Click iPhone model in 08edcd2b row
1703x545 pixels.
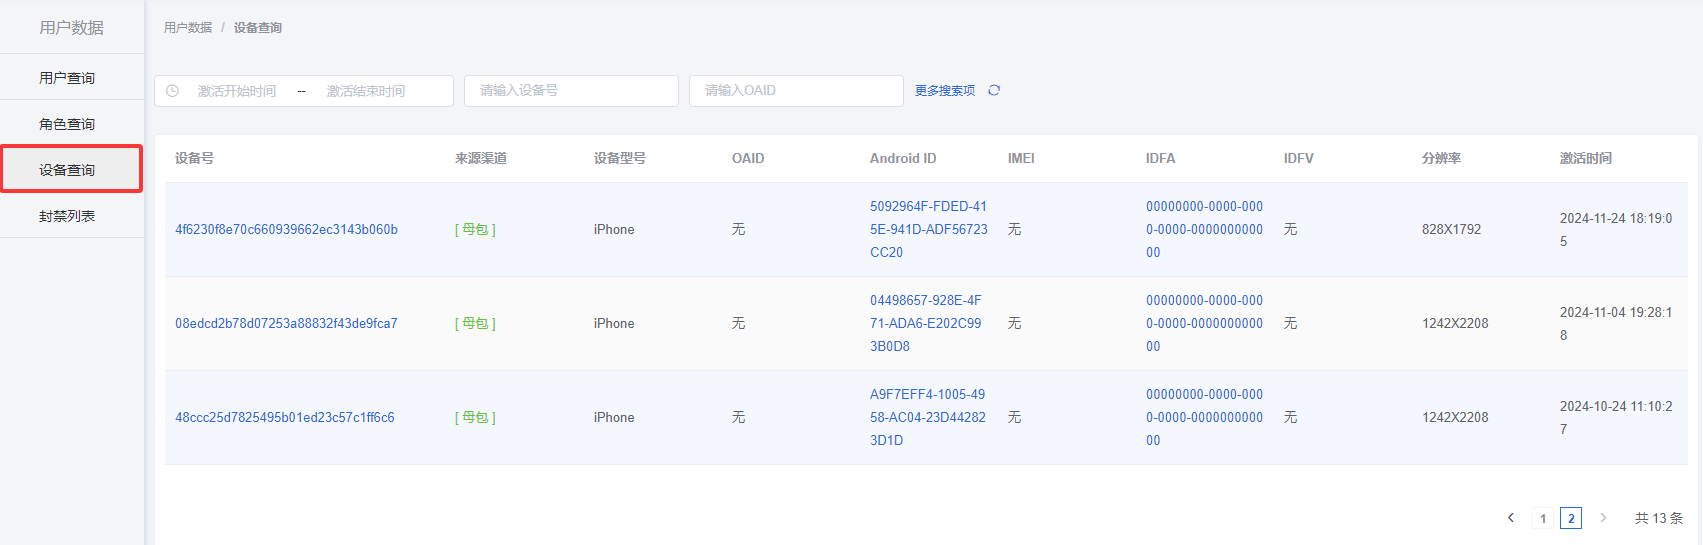click(x=614, y=323)
